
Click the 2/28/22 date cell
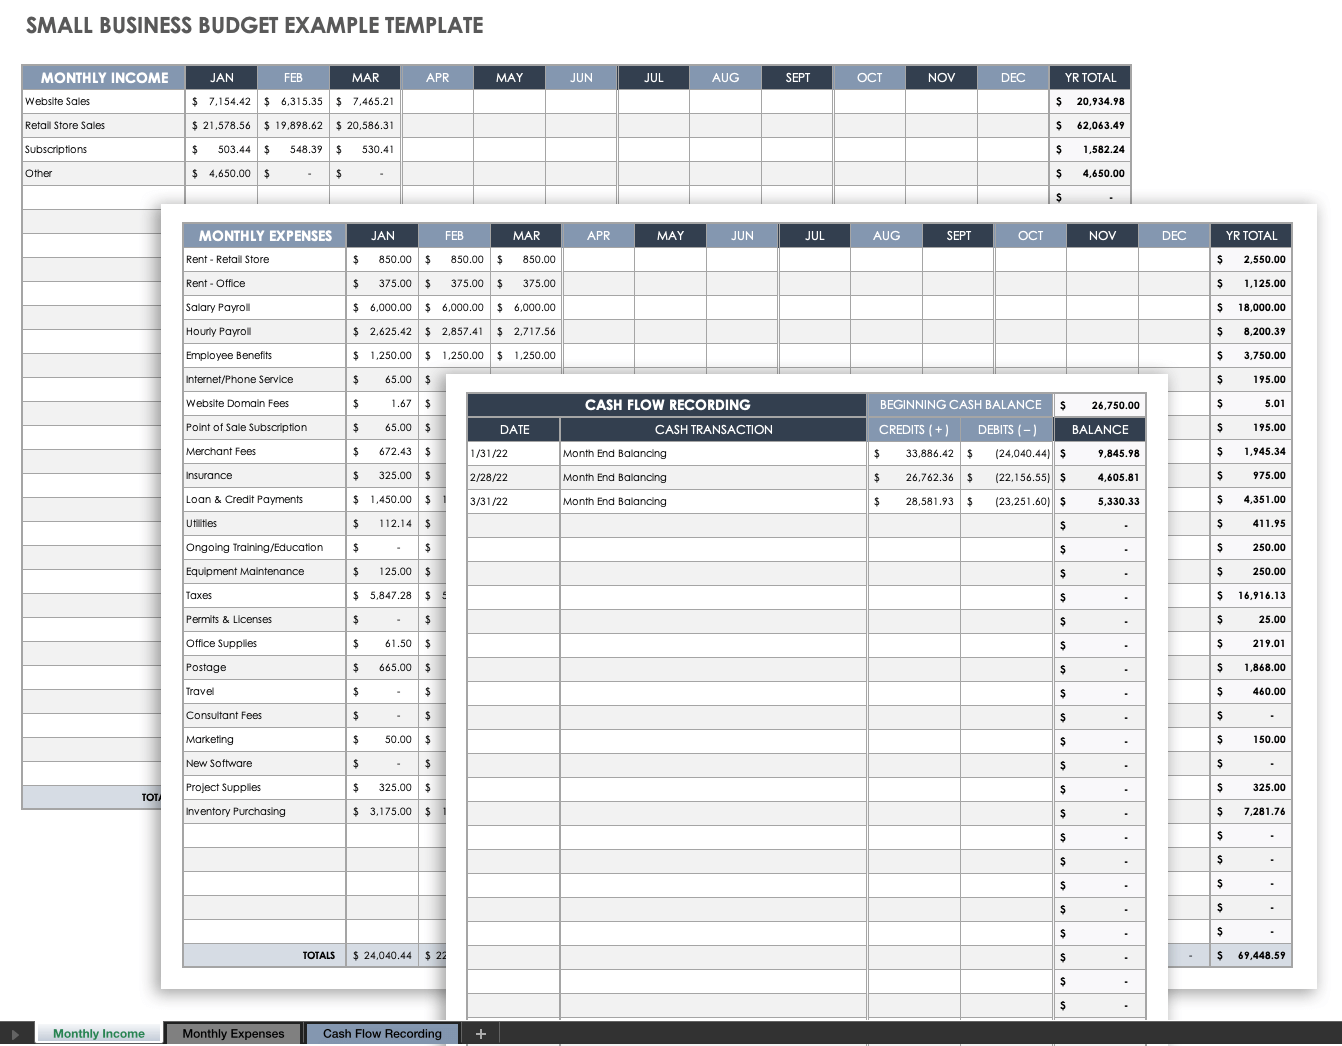(514, 477)
